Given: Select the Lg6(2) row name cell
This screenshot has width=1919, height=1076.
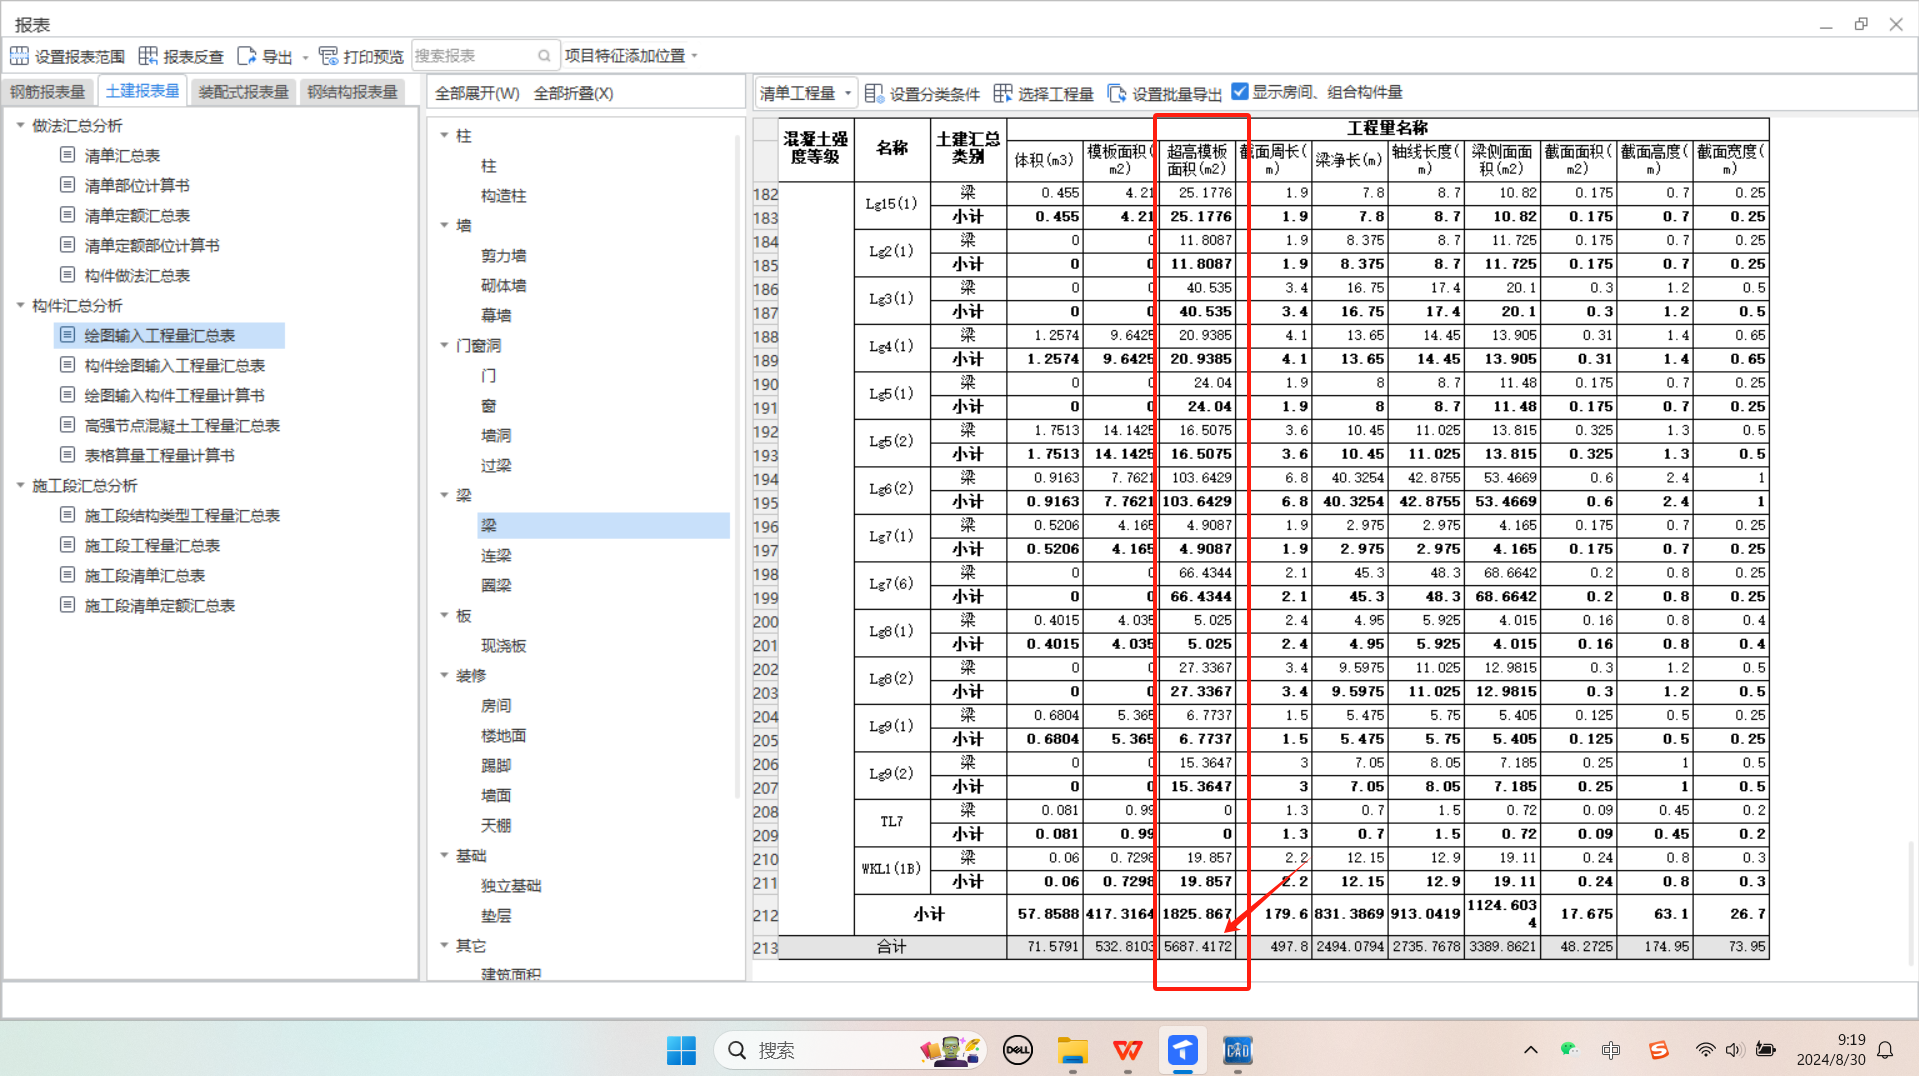Looking at the screenshot, I should [891, 489].
